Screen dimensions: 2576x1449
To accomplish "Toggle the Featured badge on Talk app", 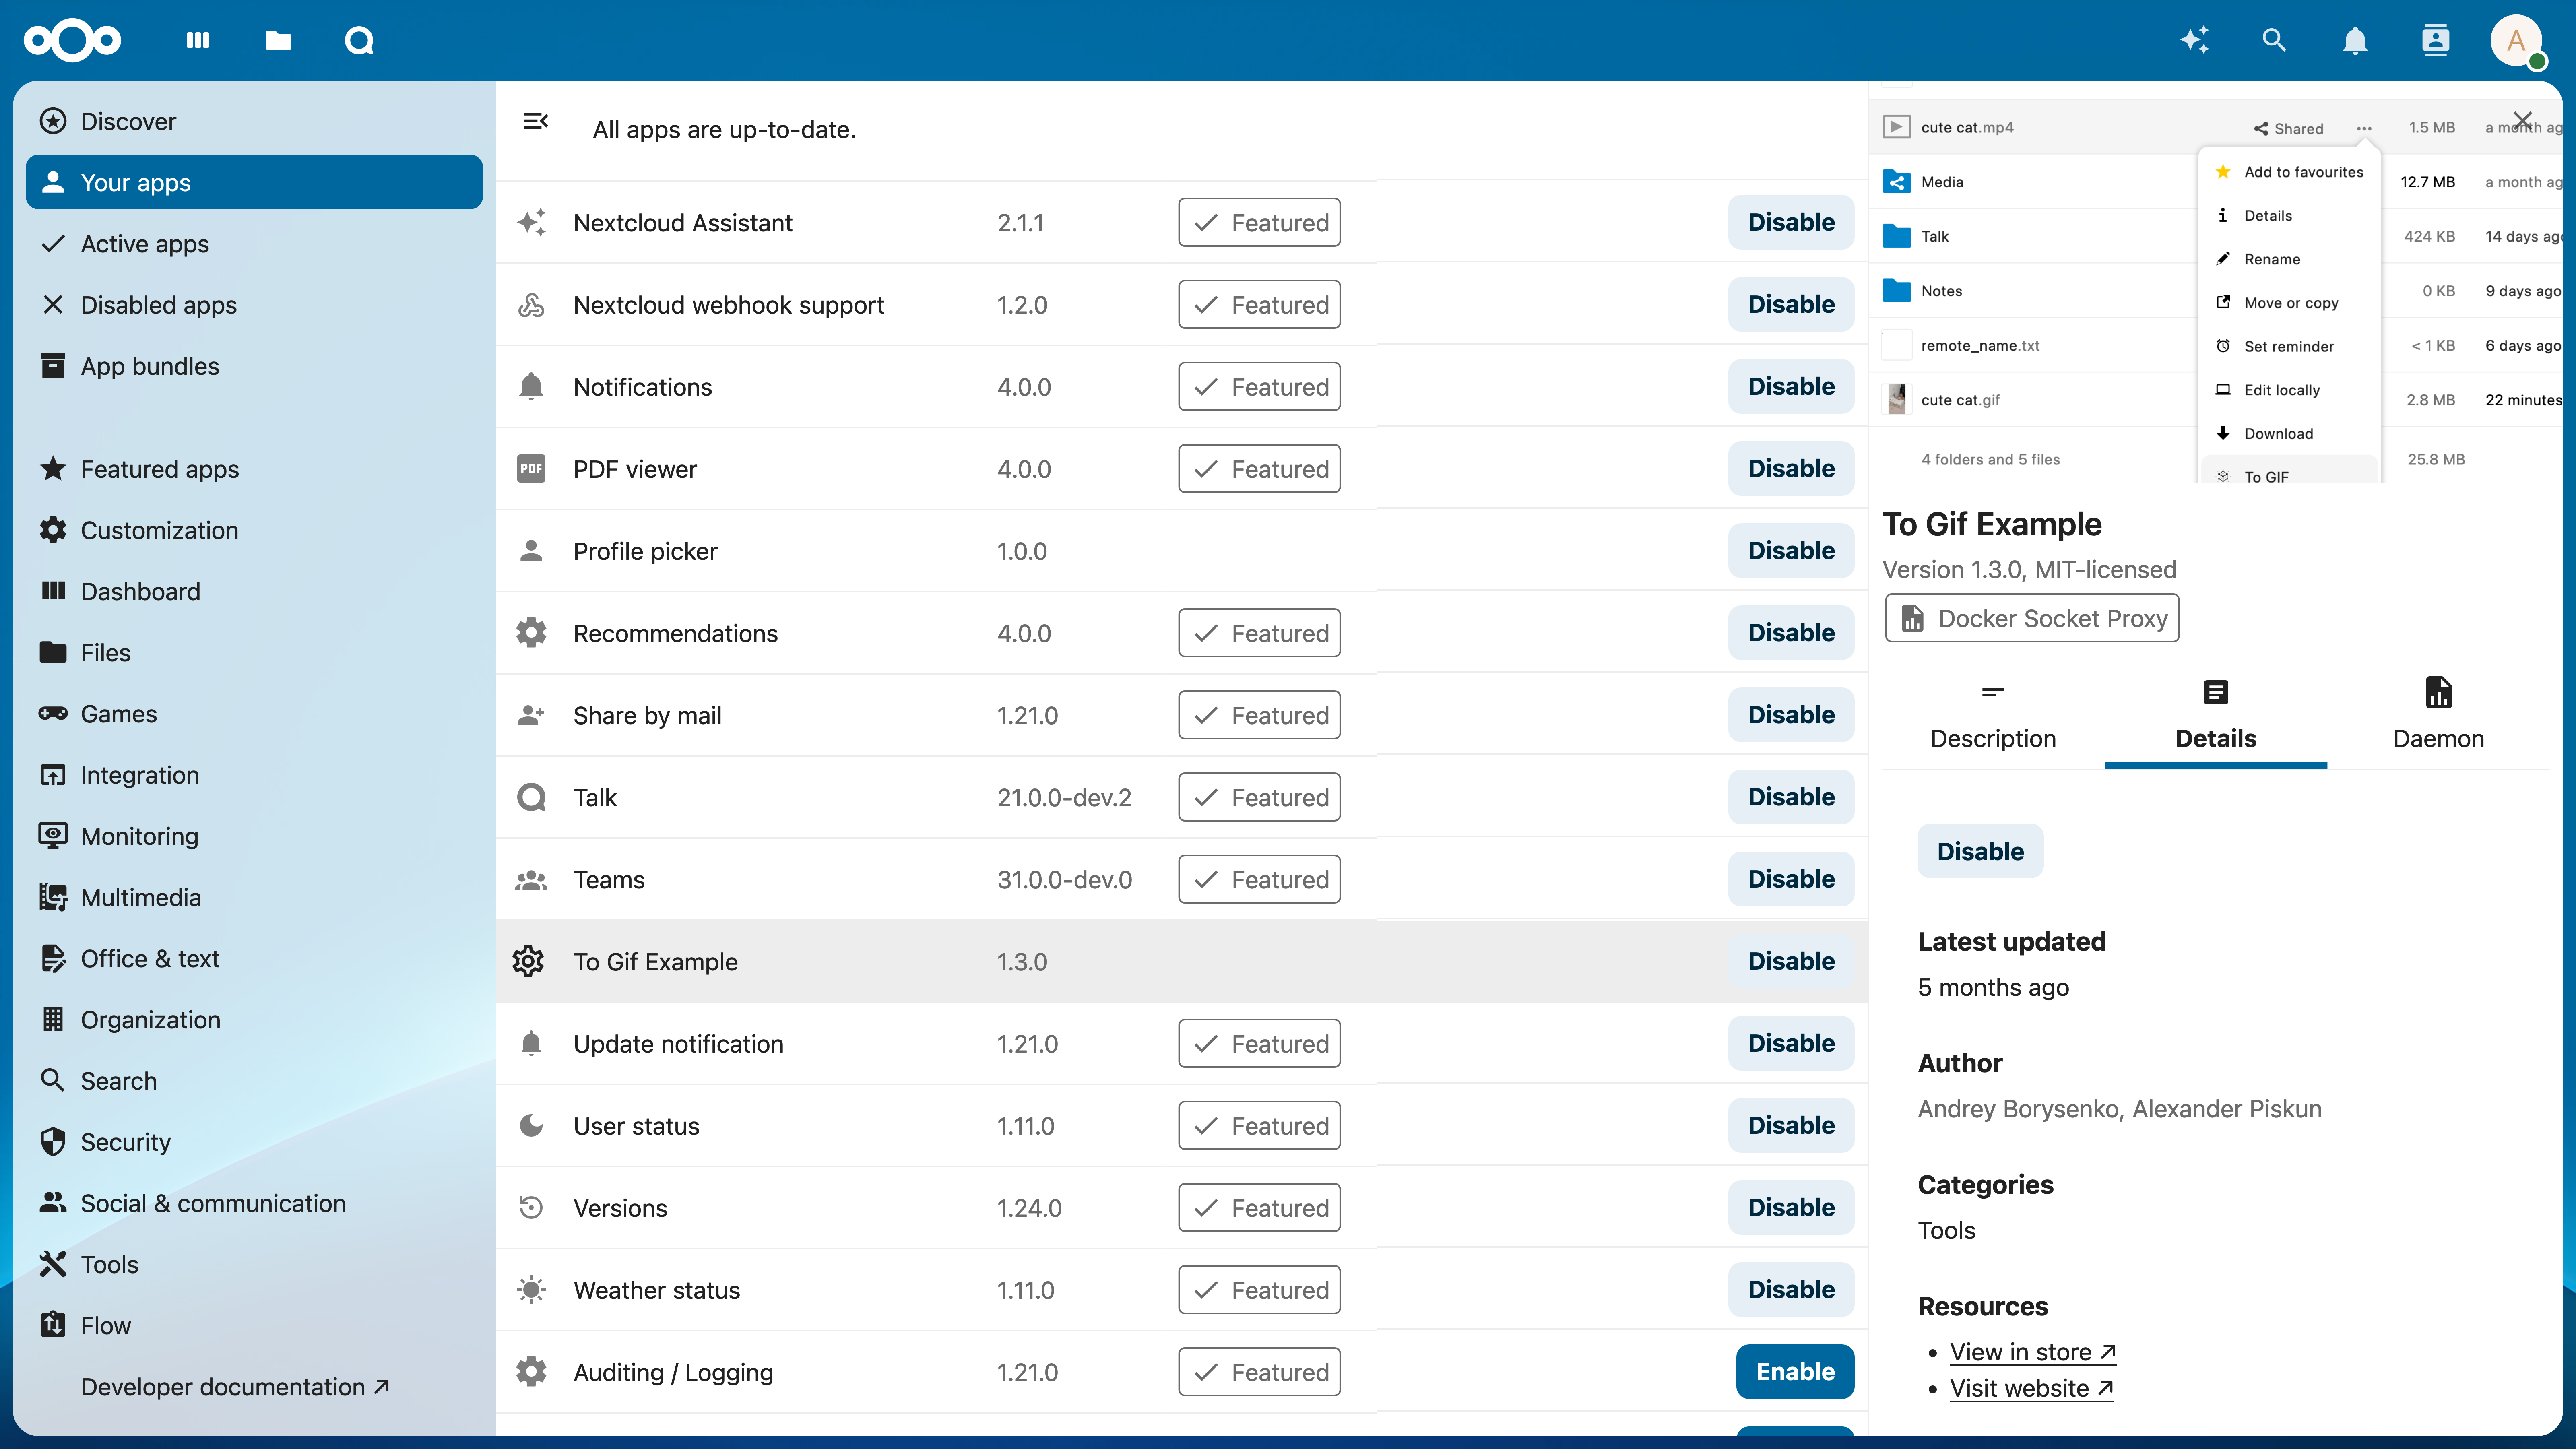I will pyautogui.click(x=1260, y=796).
